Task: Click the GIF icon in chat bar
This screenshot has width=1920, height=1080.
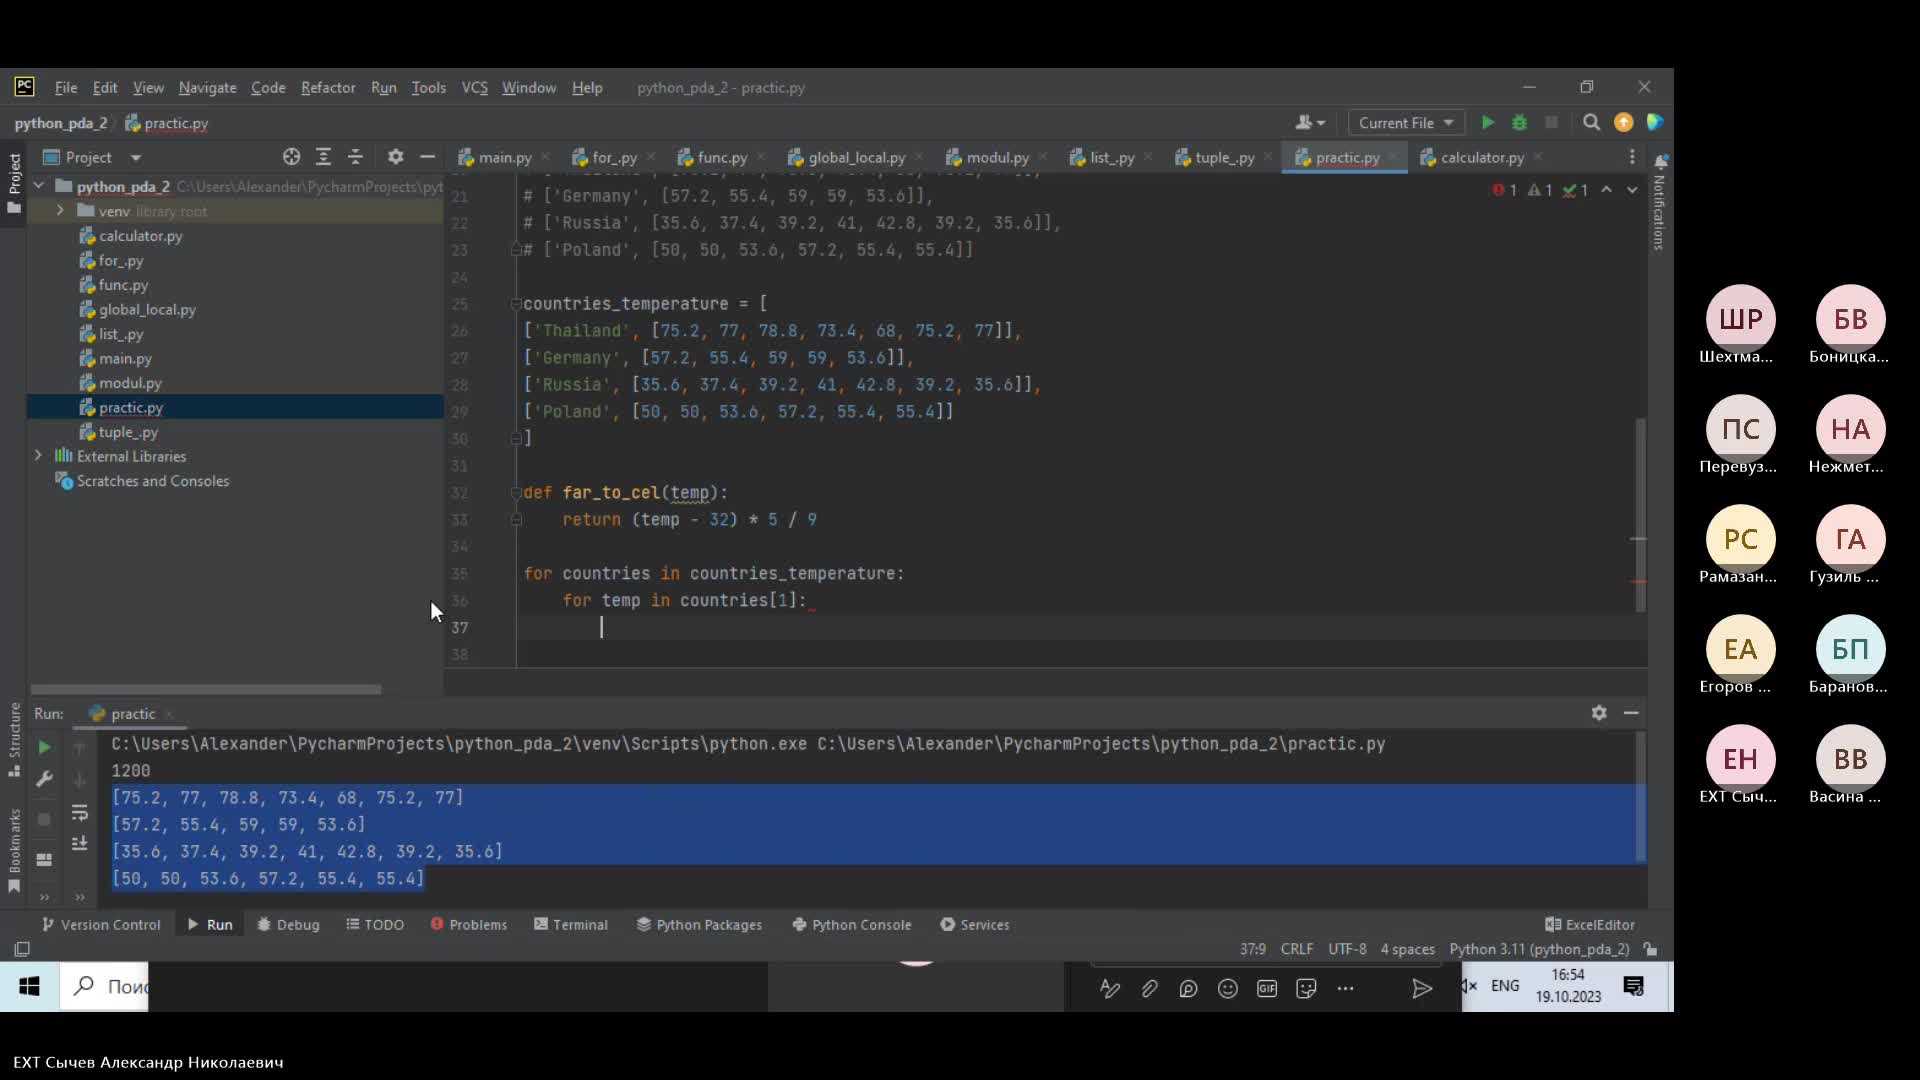Action: coord(1267,989)
